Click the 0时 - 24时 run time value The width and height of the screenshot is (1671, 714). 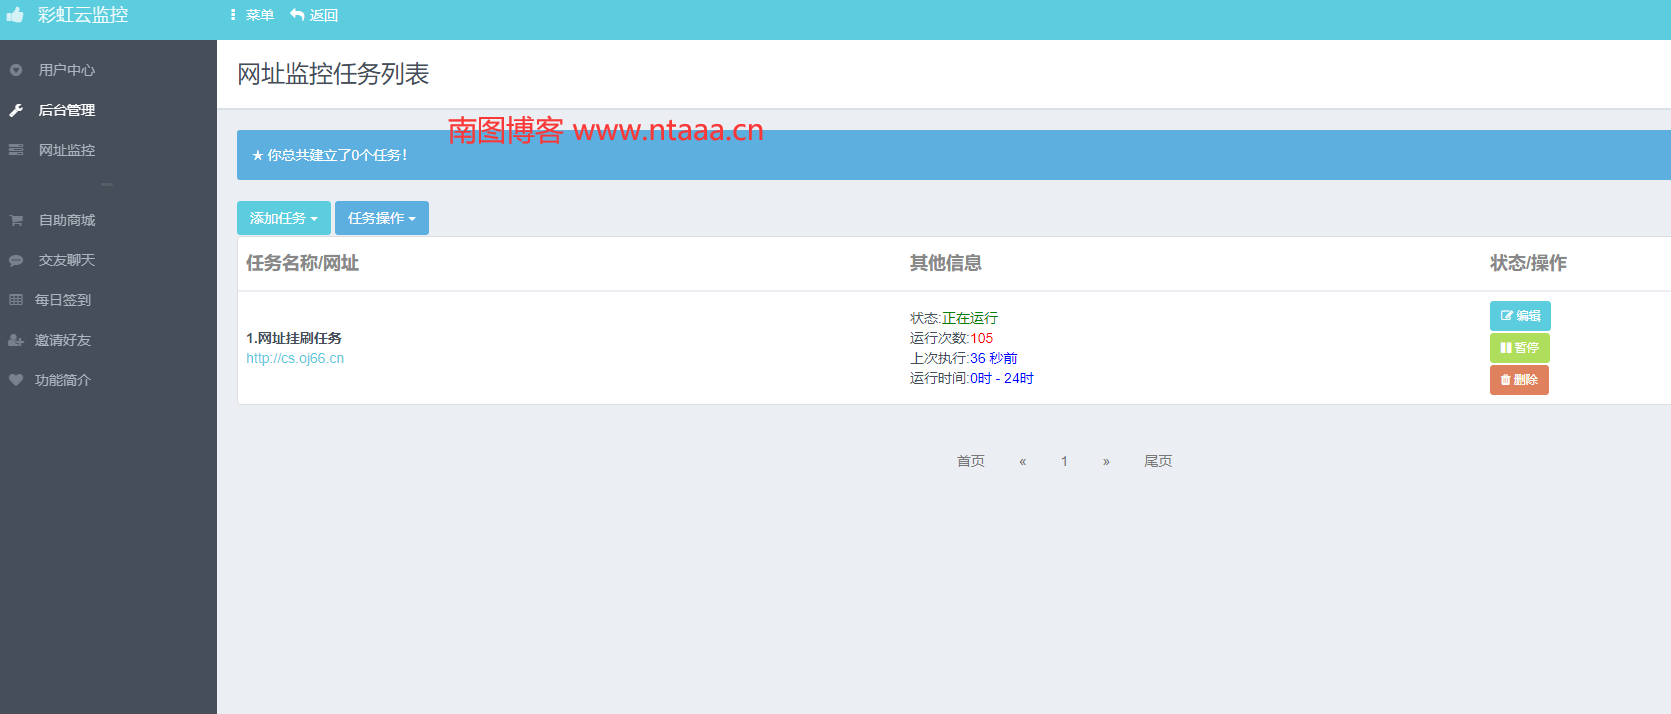[x=1002, y=378]
